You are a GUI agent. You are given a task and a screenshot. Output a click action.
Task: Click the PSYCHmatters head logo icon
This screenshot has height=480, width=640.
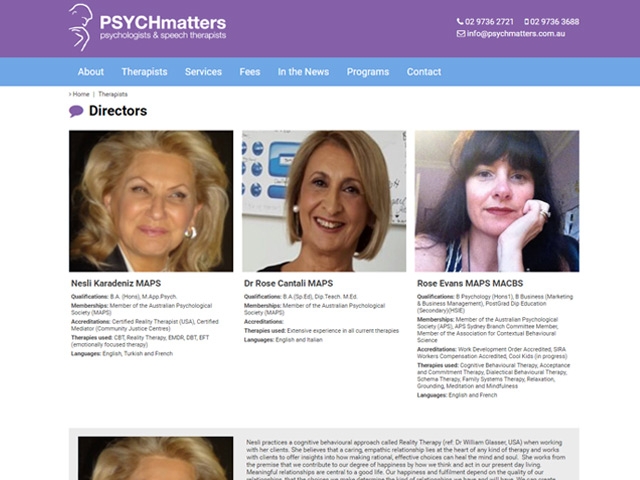81,27
